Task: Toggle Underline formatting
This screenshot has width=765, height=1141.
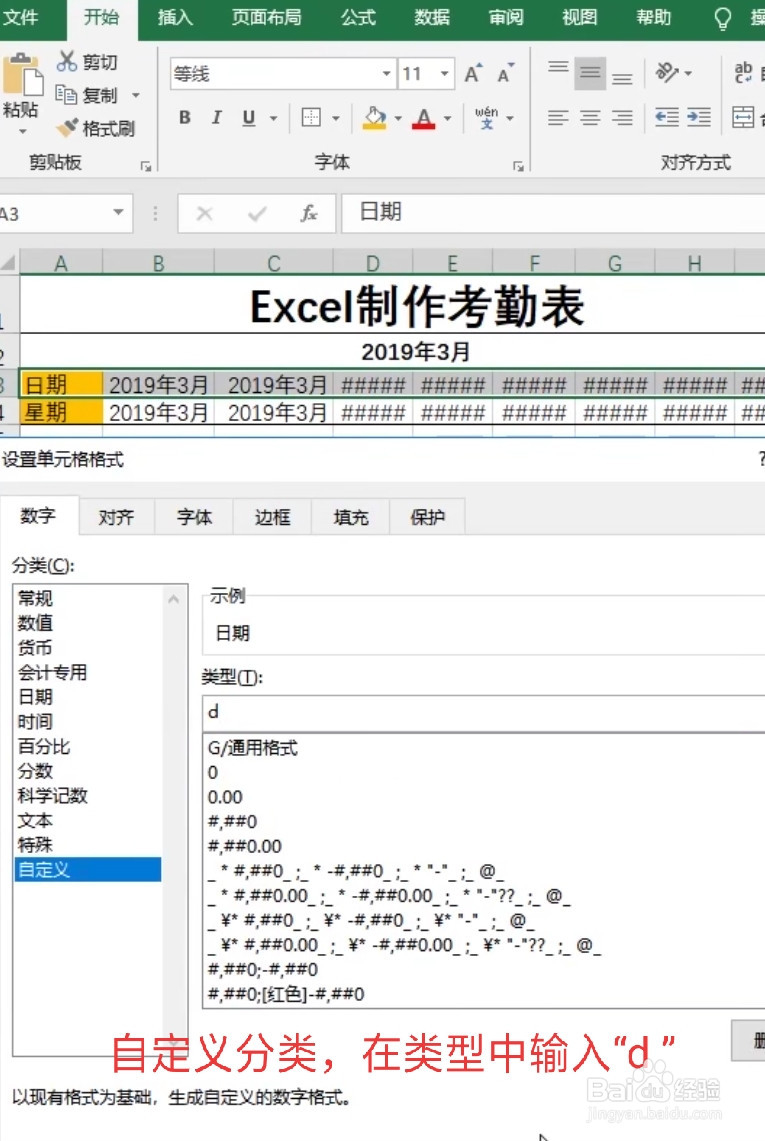Action: pyautogui.click(x=249, y=117)
